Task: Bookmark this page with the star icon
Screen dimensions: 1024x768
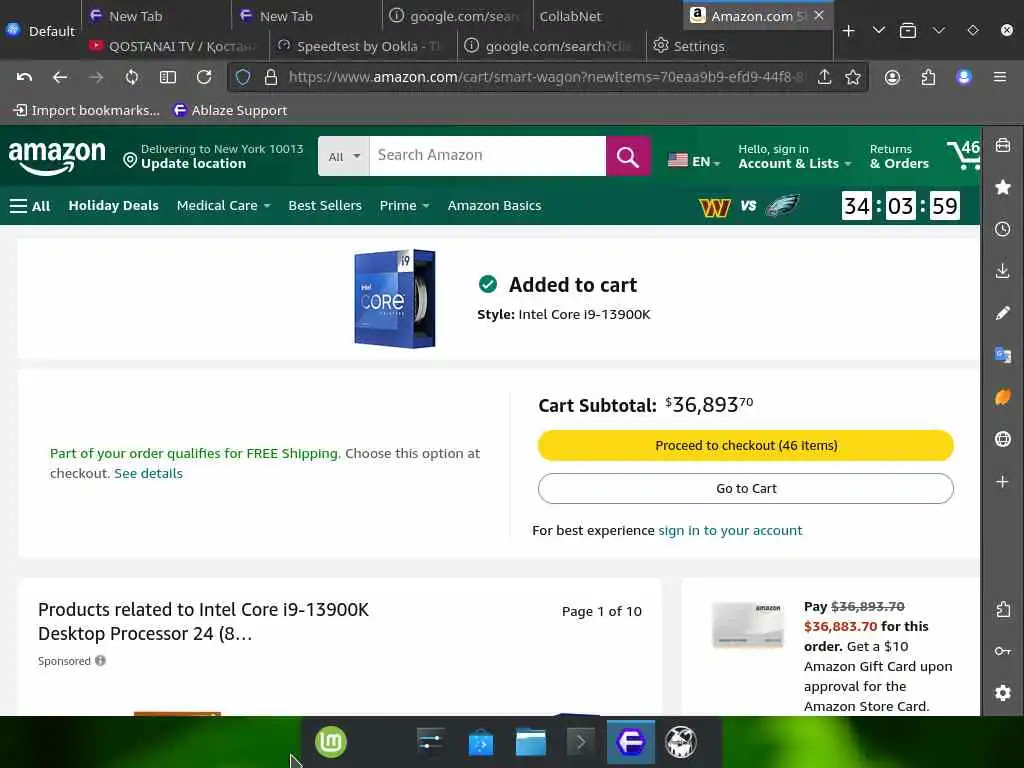Action: point(852,77)
